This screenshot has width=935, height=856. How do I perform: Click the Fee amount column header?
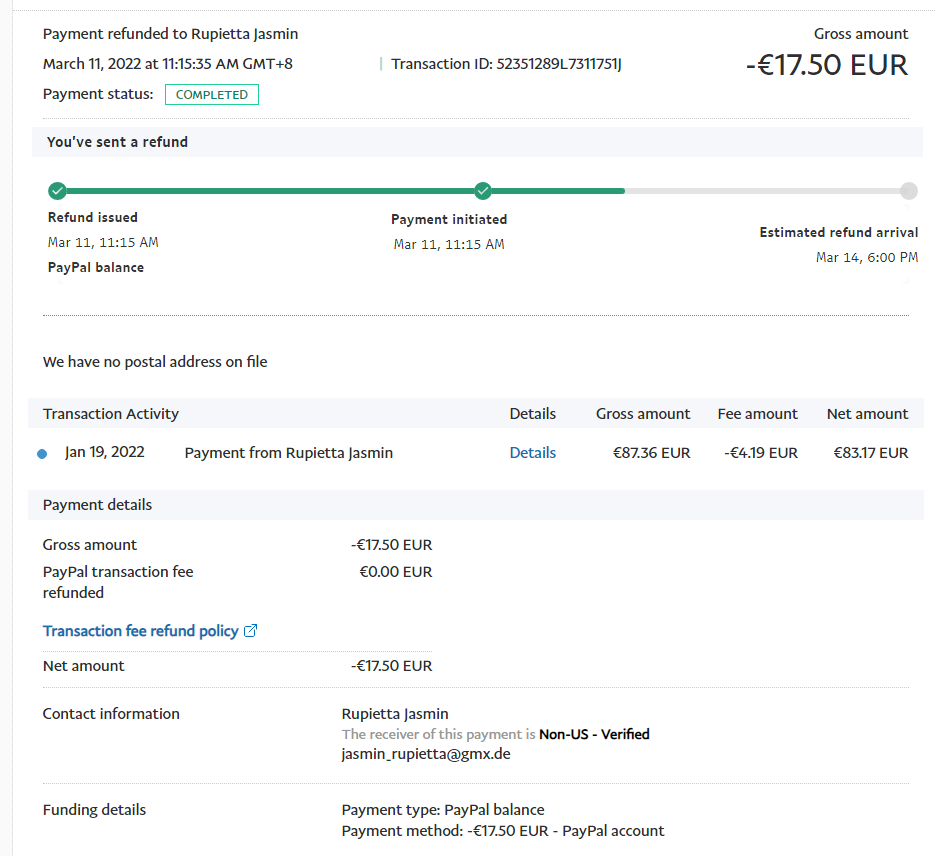[x=757, y=414]
